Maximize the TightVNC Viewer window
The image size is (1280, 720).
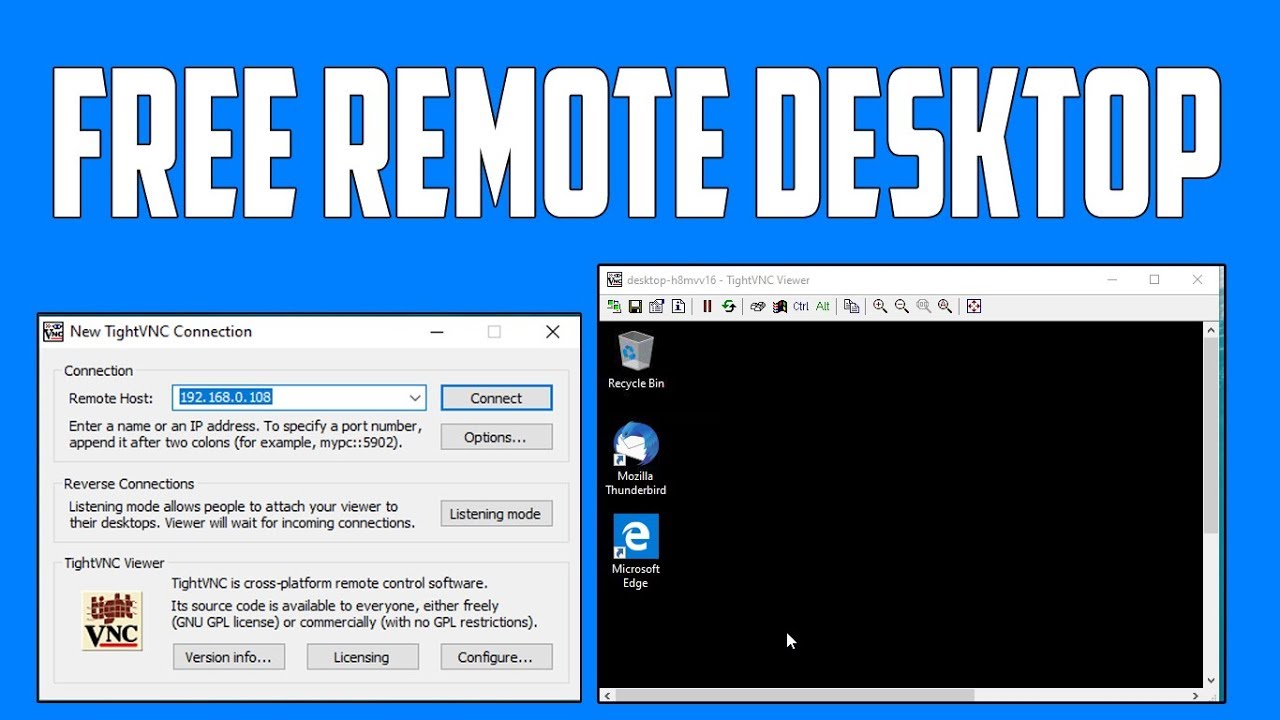pyautogui.click(x=1155, y=280)
